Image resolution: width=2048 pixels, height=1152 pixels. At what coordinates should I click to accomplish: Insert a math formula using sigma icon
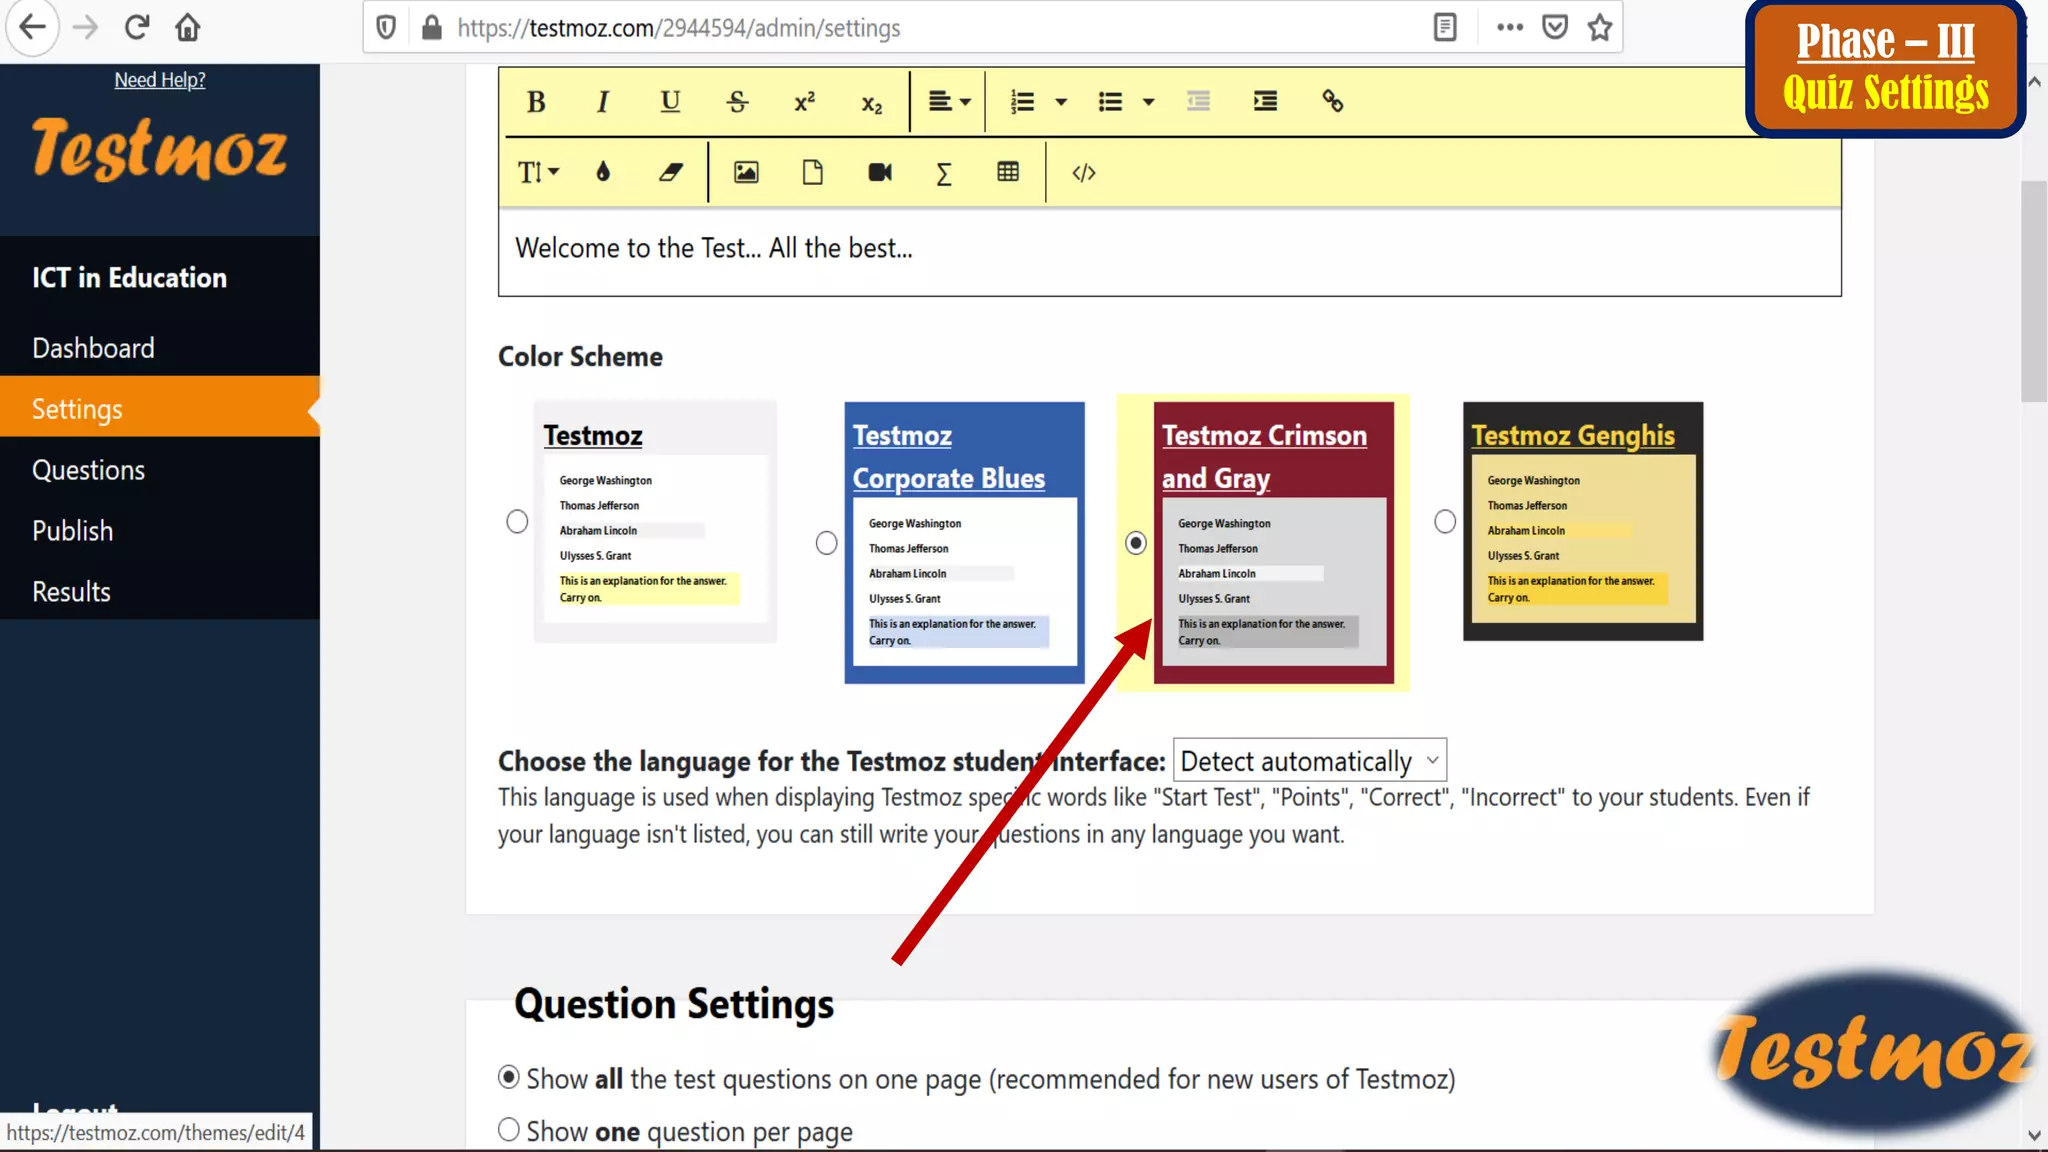coord(943,172)
